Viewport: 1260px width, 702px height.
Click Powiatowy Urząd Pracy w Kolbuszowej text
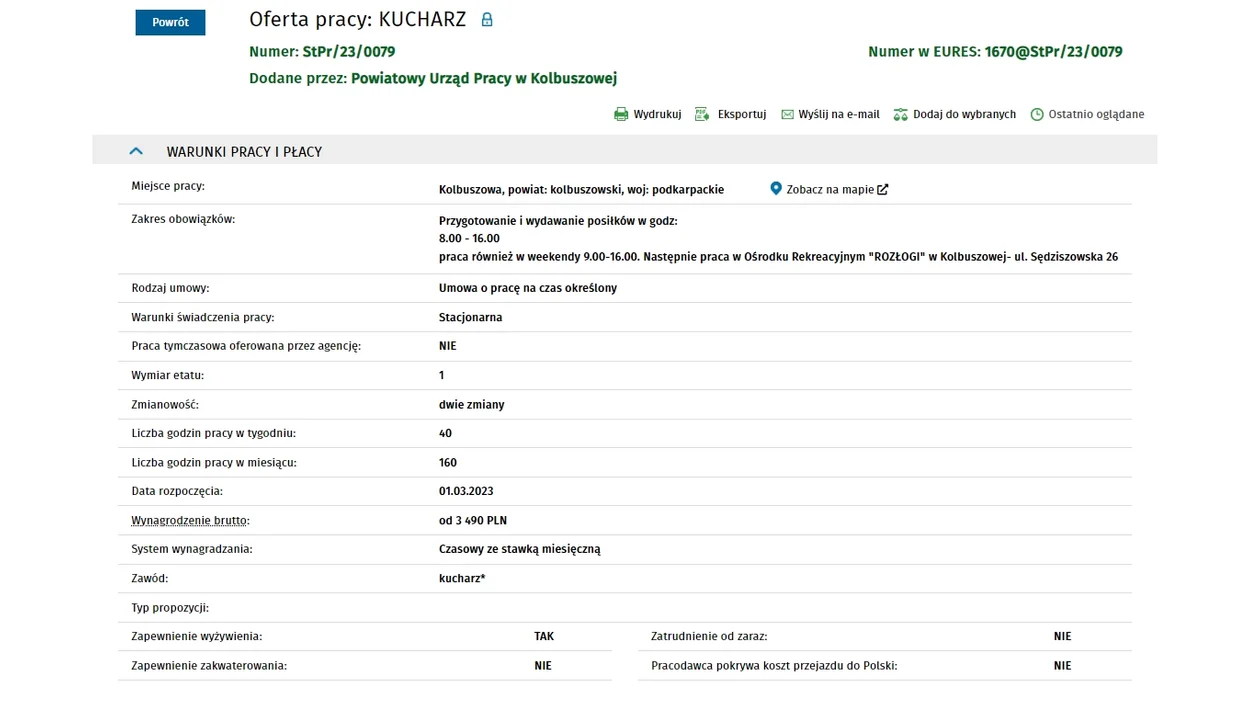484,78
